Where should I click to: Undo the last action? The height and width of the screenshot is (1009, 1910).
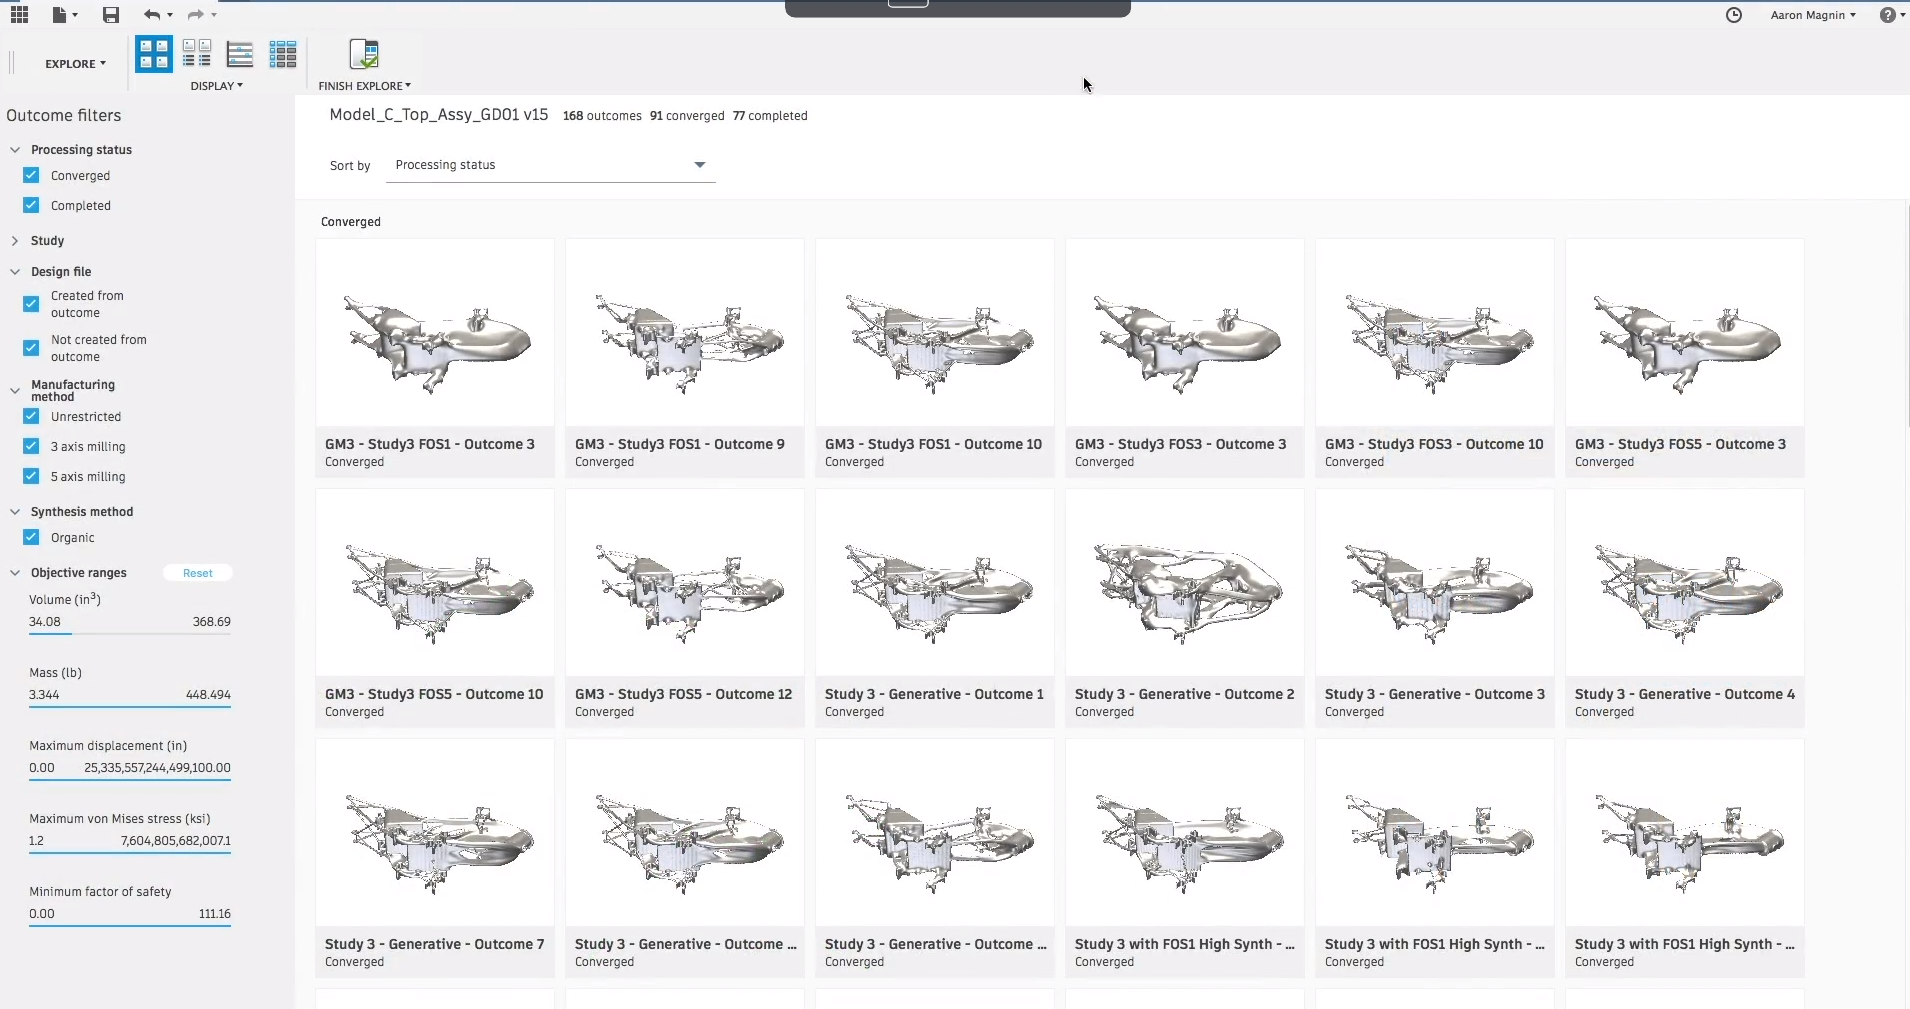click(151, 14)
